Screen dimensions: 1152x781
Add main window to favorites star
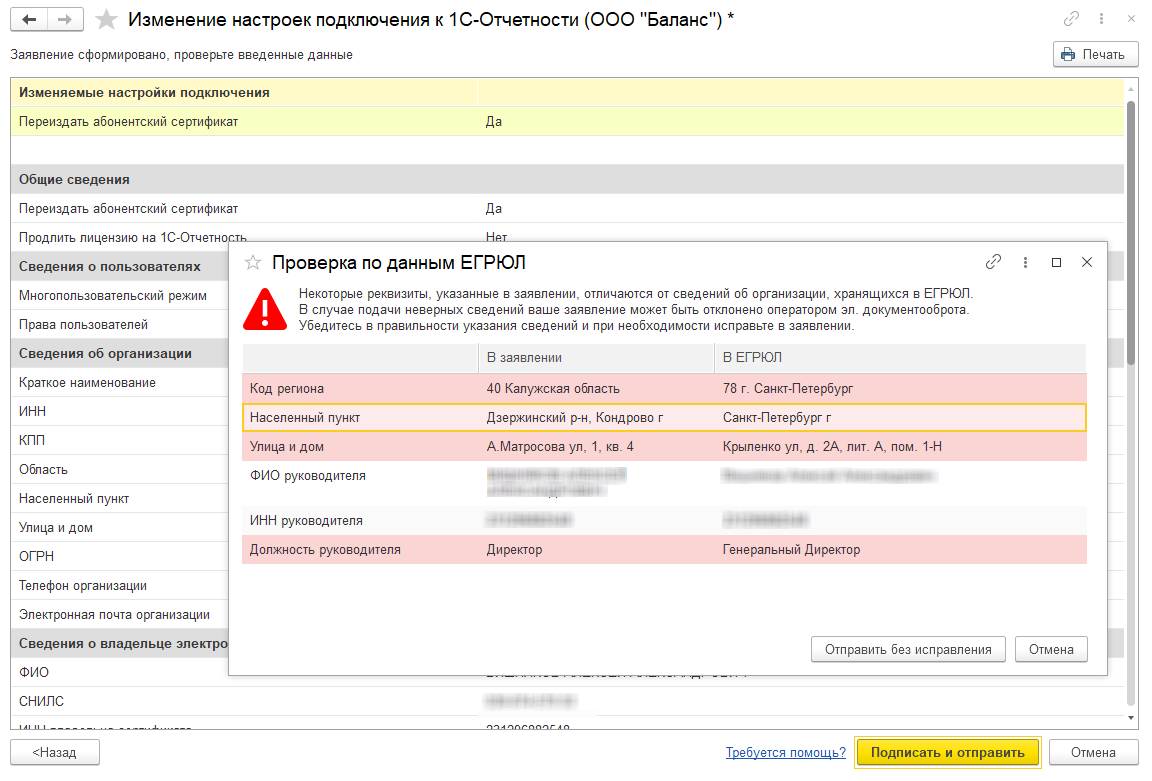[103, 20]
